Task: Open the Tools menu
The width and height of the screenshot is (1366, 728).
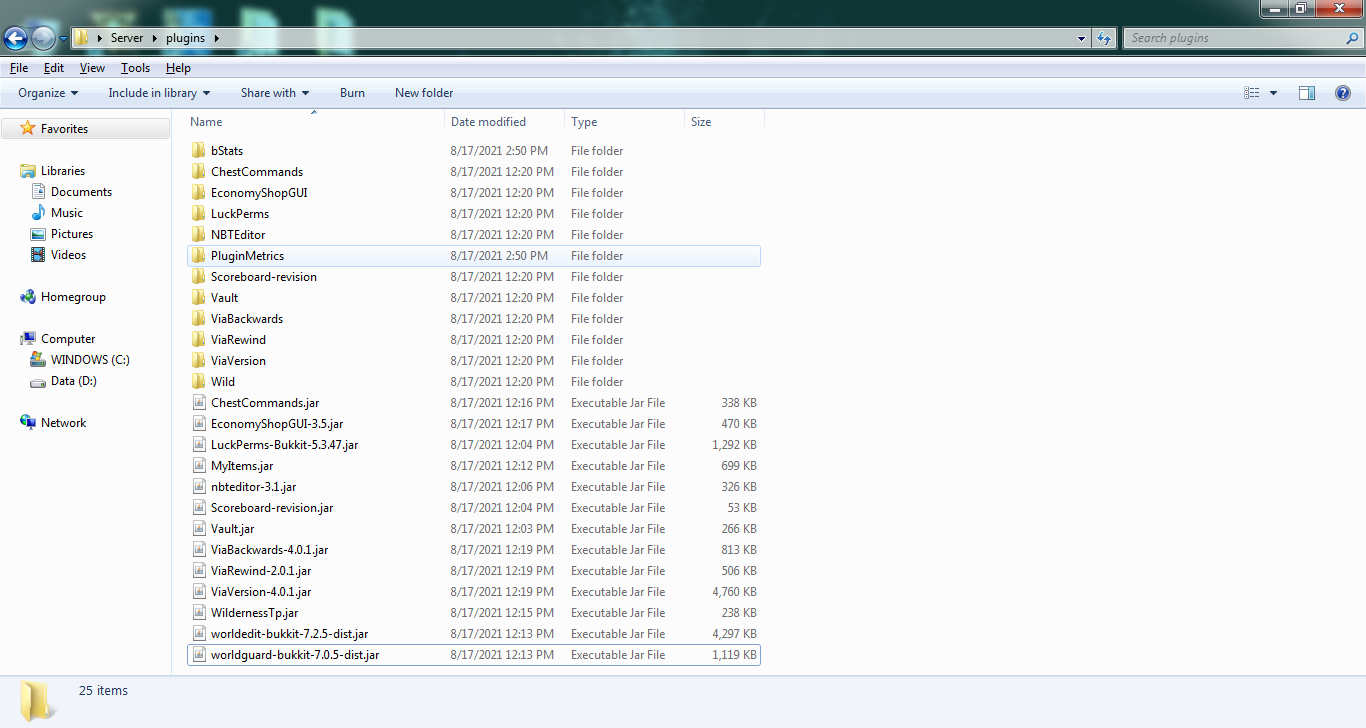Action: coord(135,68)
